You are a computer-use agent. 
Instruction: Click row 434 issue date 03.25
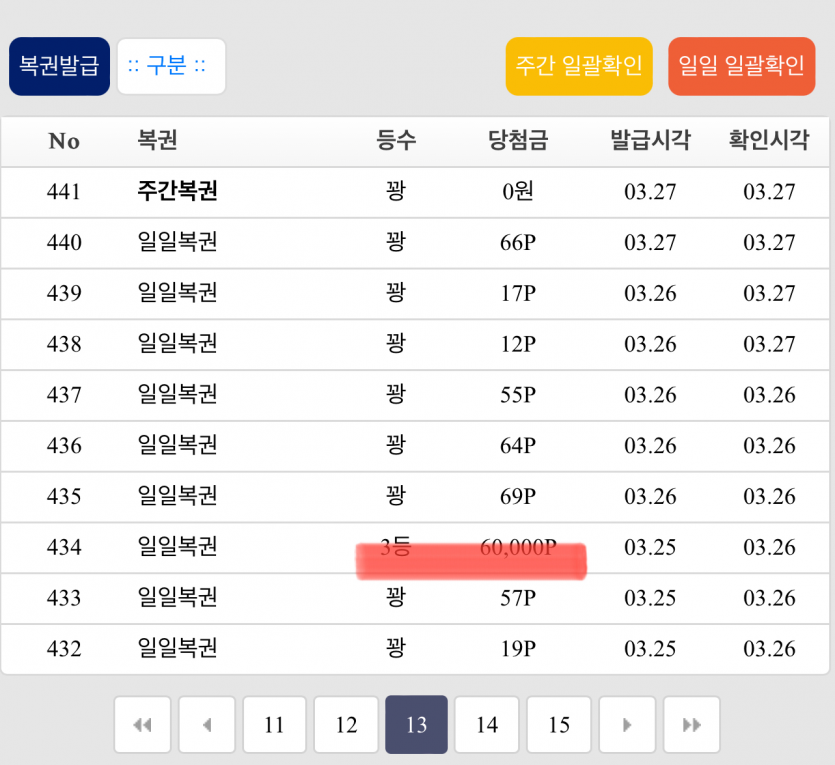pos(650,547)
